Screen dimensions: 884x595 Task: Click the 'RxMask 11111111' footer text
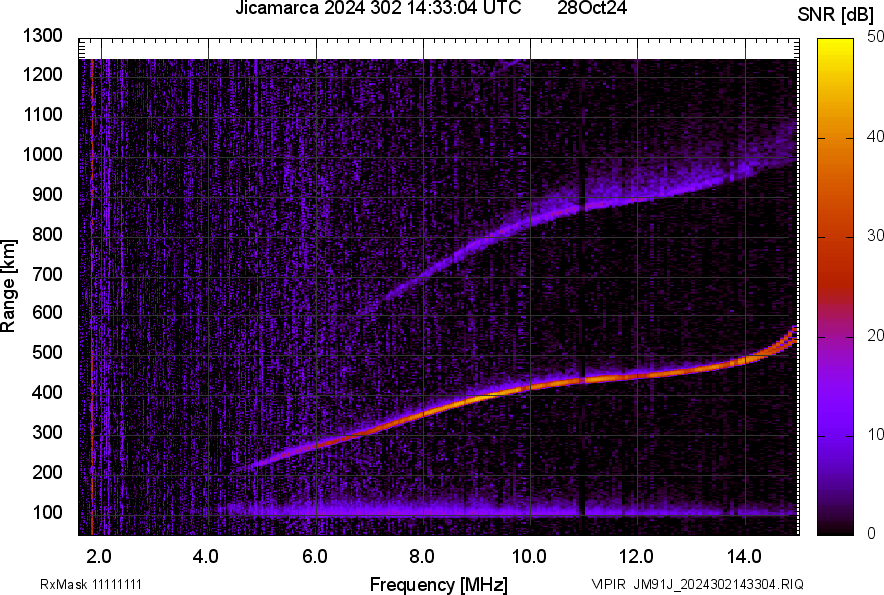(91, 584)
